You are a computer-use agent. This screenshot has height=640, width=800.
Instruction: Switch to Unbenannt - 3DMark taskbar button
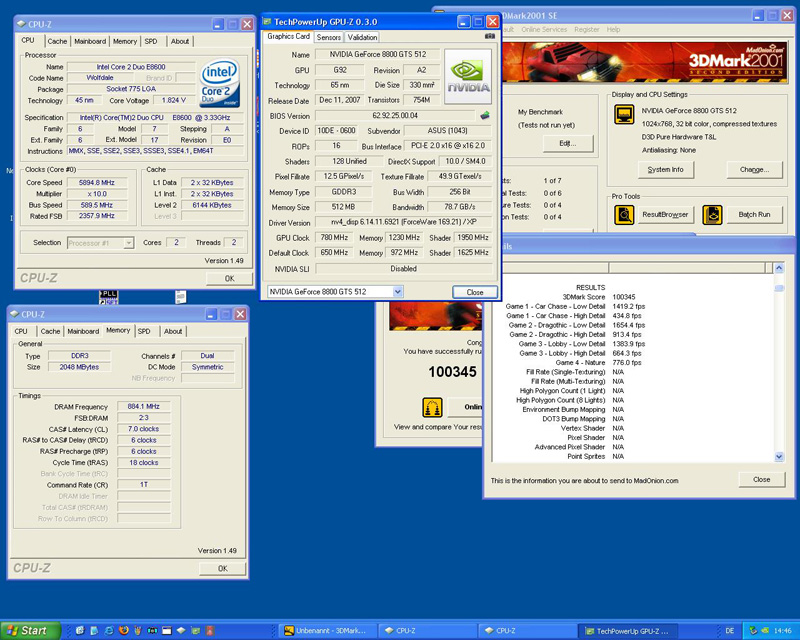329,631
